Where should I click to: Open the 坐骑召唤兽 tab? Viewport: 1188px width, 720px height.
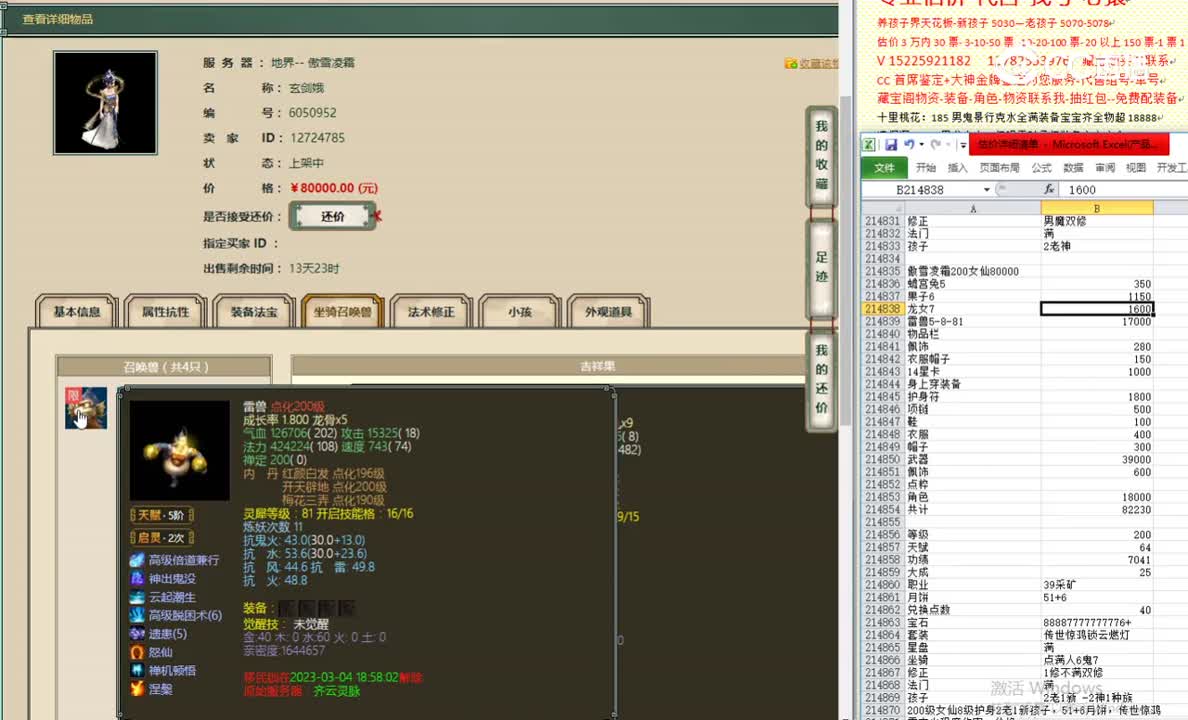[342, 311]
